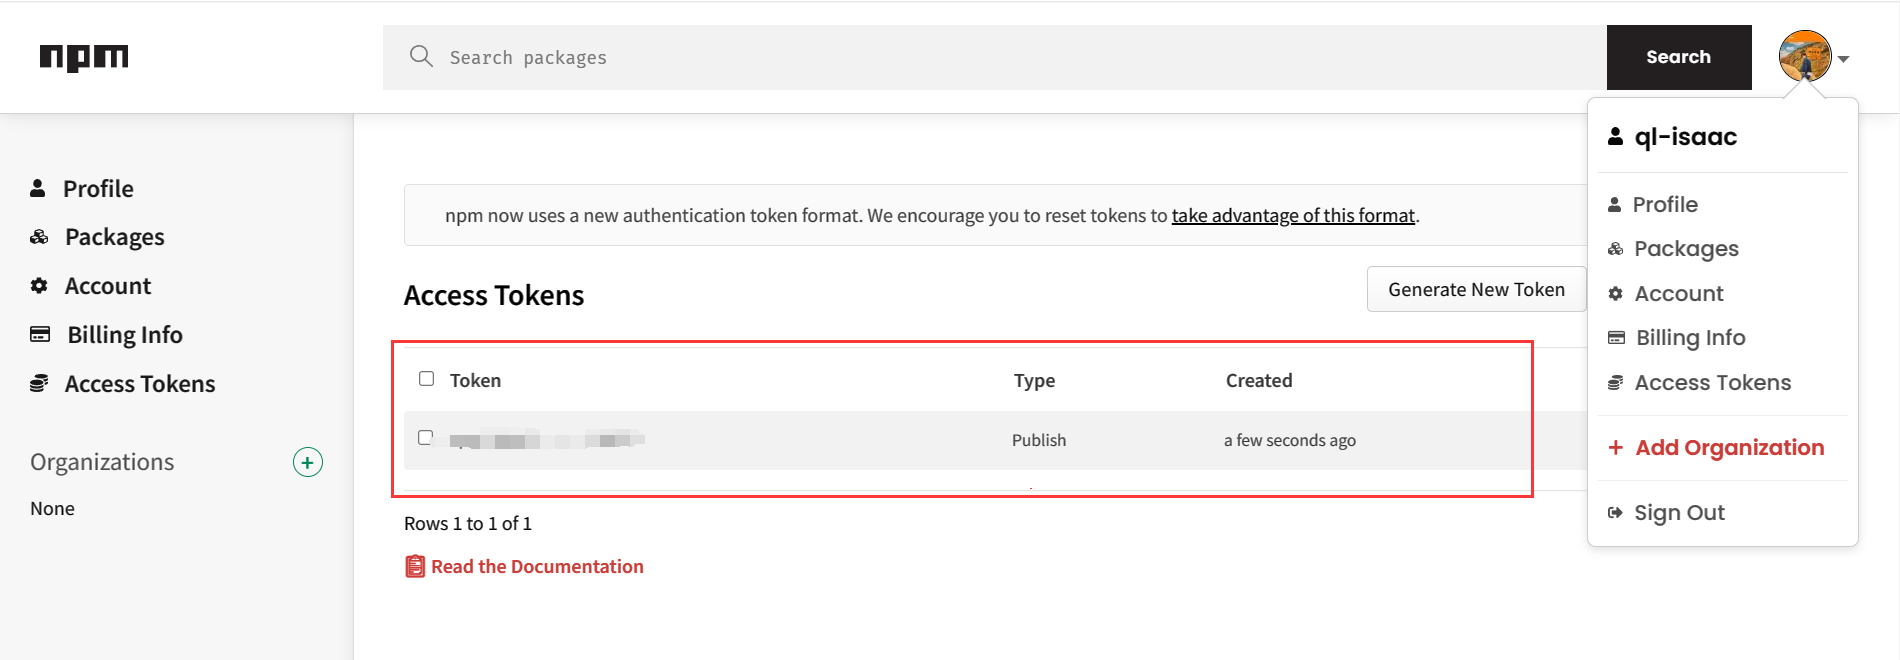Select Billing Info in avatar dropdown menu

pyautogui.click(x=1691, y=337)
